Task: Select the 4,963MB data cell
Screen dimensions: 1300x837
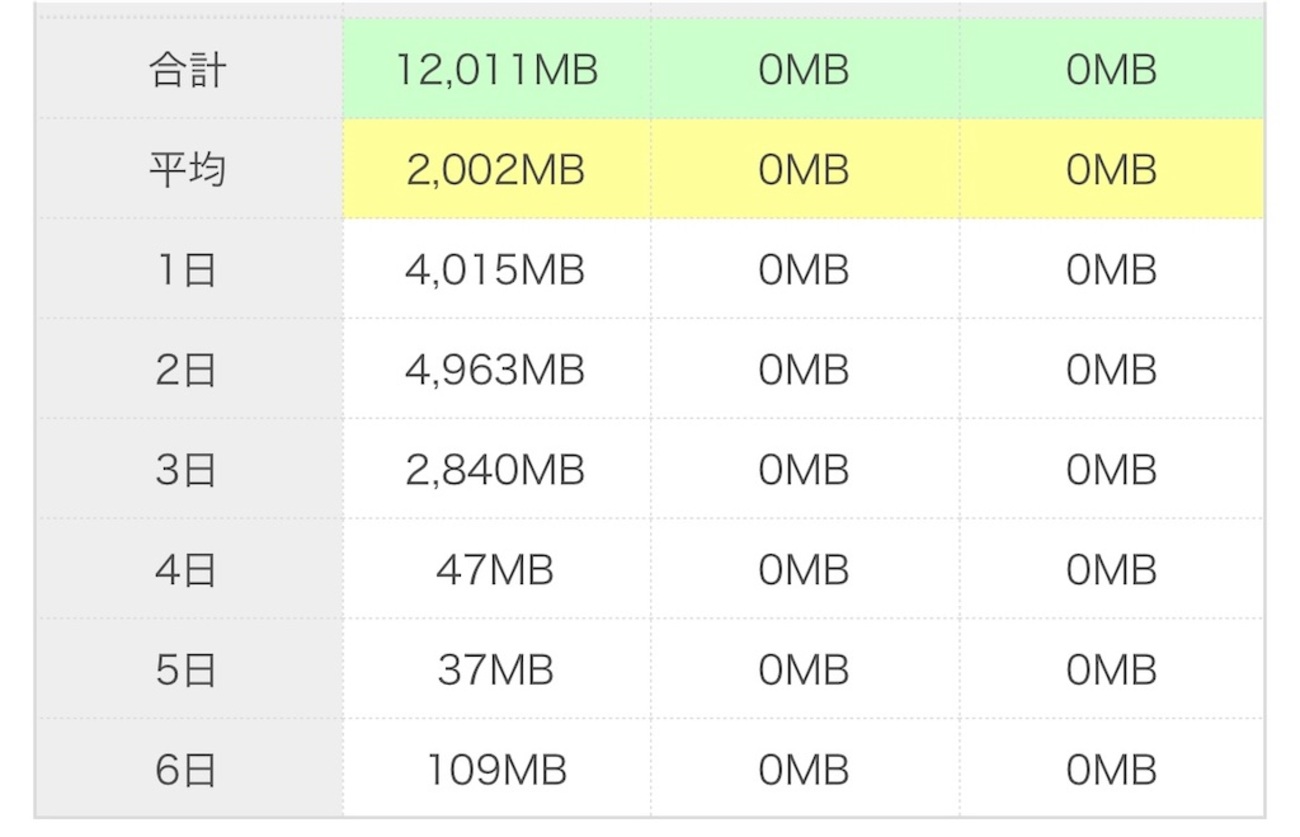Action: pos(496,371)
